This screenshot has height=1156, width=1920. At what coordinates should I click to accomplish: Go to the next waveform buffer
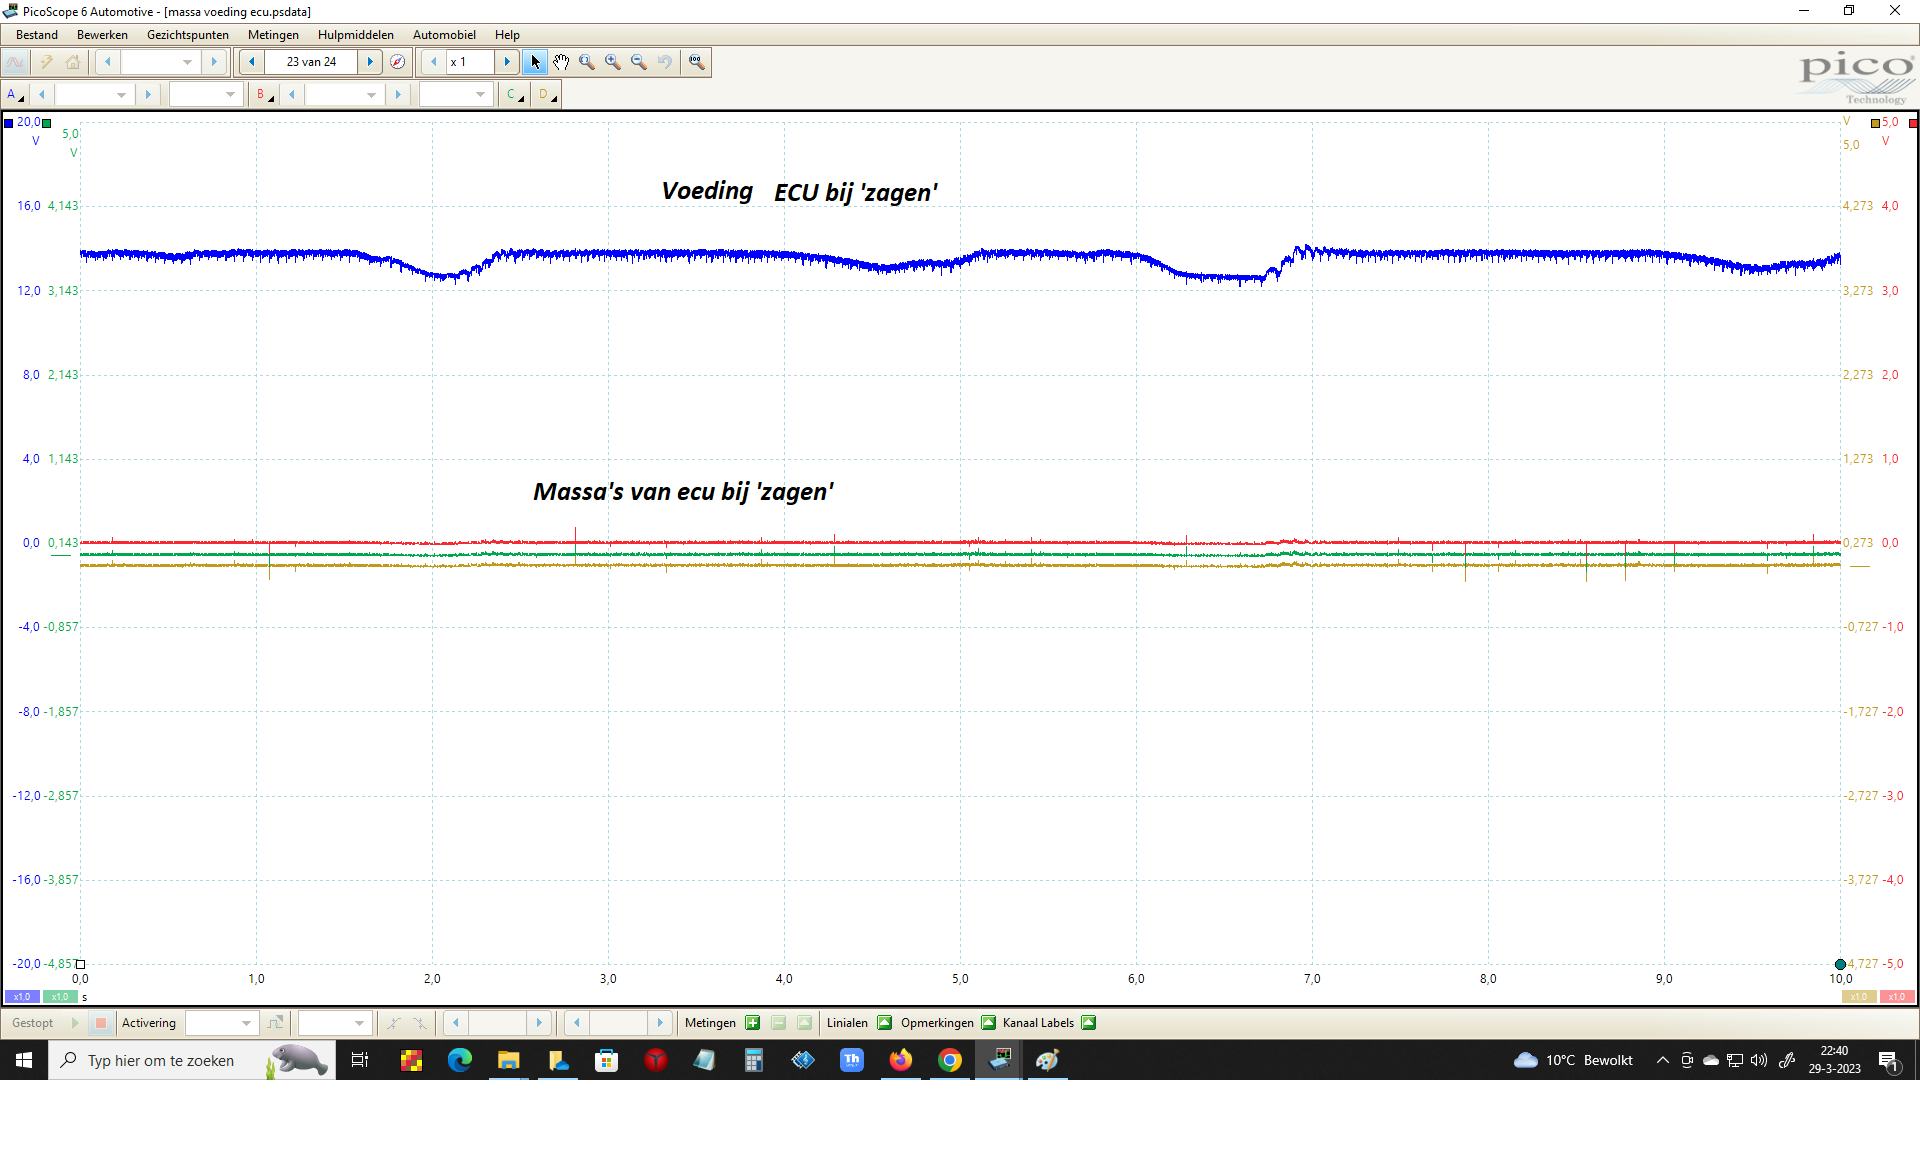pos(370,62)
